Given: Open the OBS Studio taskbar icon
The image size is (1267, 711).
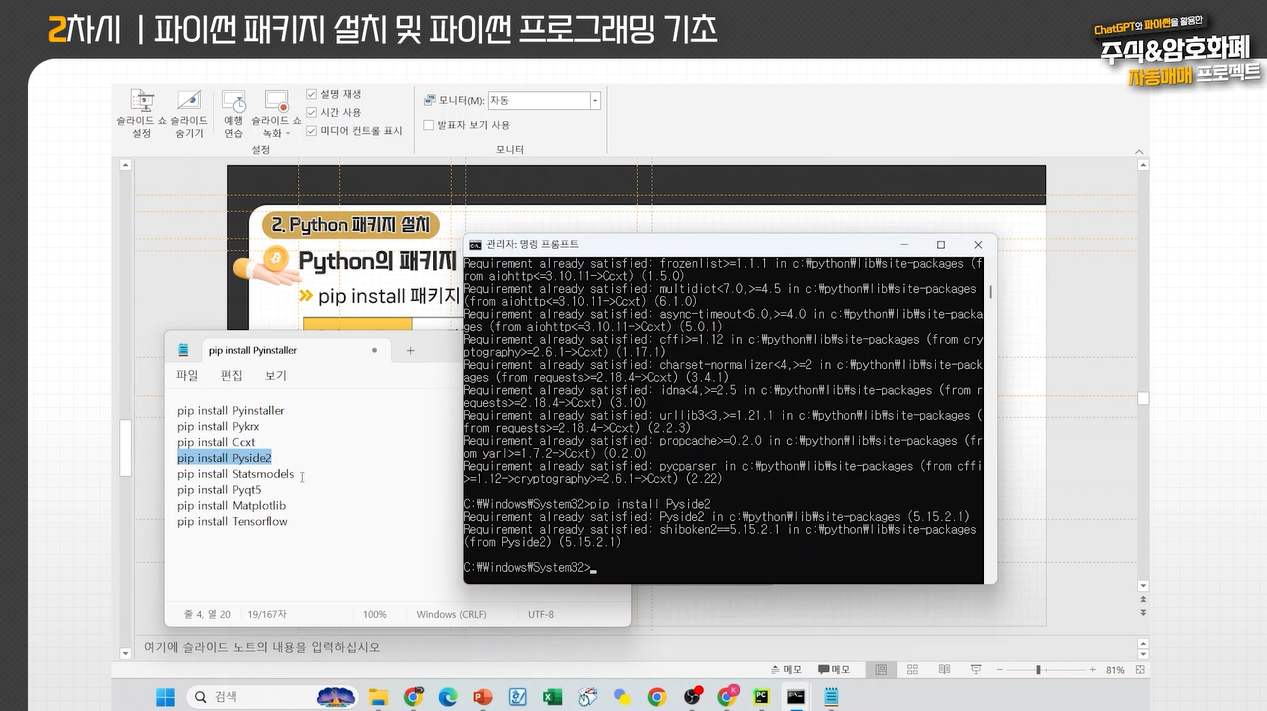Looking at the screenshot, I should click(x=692, y=696).
